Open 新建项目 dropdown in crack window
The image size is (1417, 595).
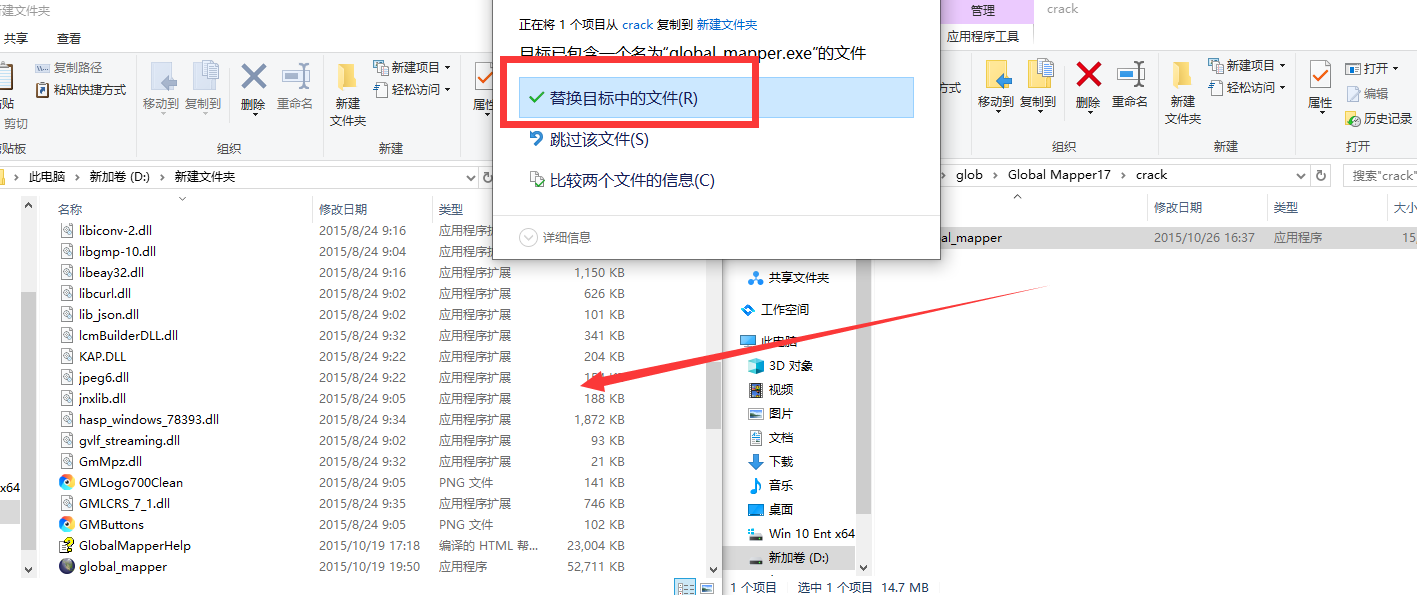(1247, 65)
